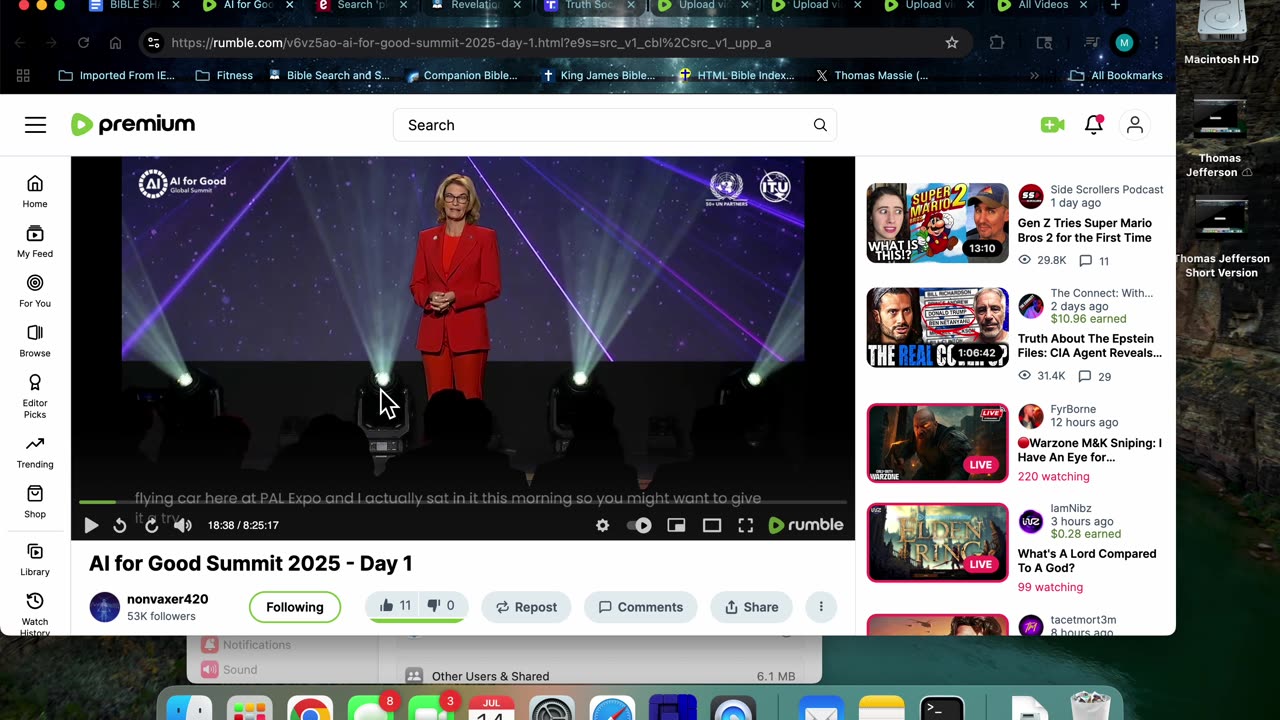Open Truth About The Epstein Files title

coord(1090,346)
